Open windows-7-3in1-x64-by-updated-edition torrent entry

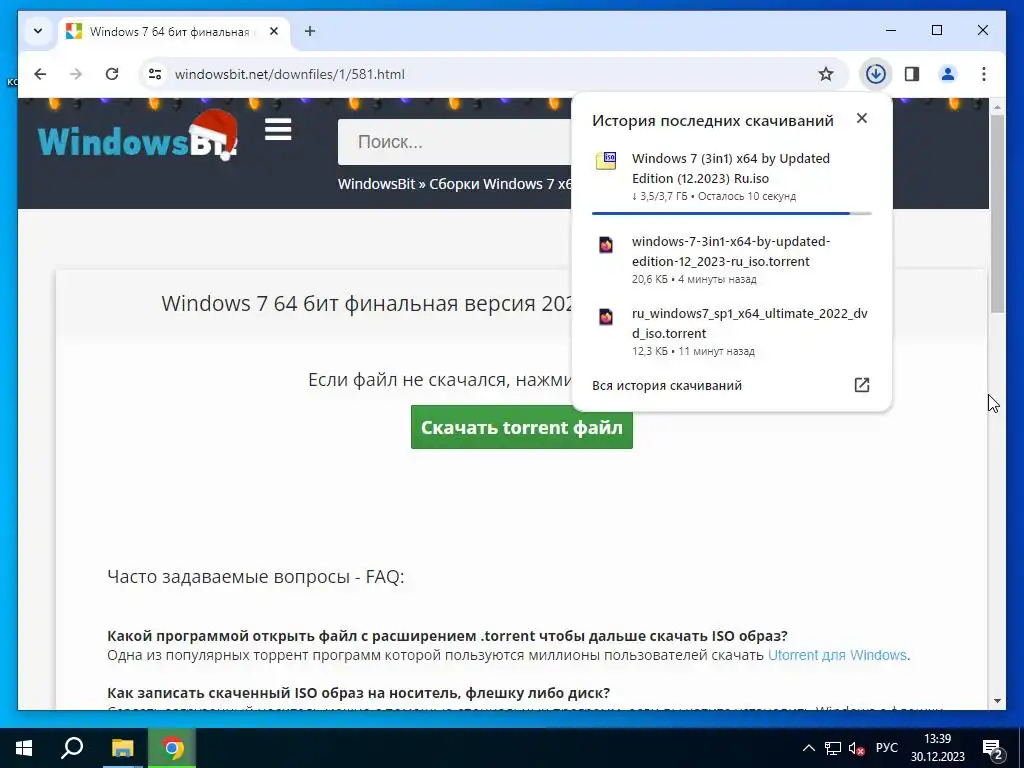click(x=731, y=259)
